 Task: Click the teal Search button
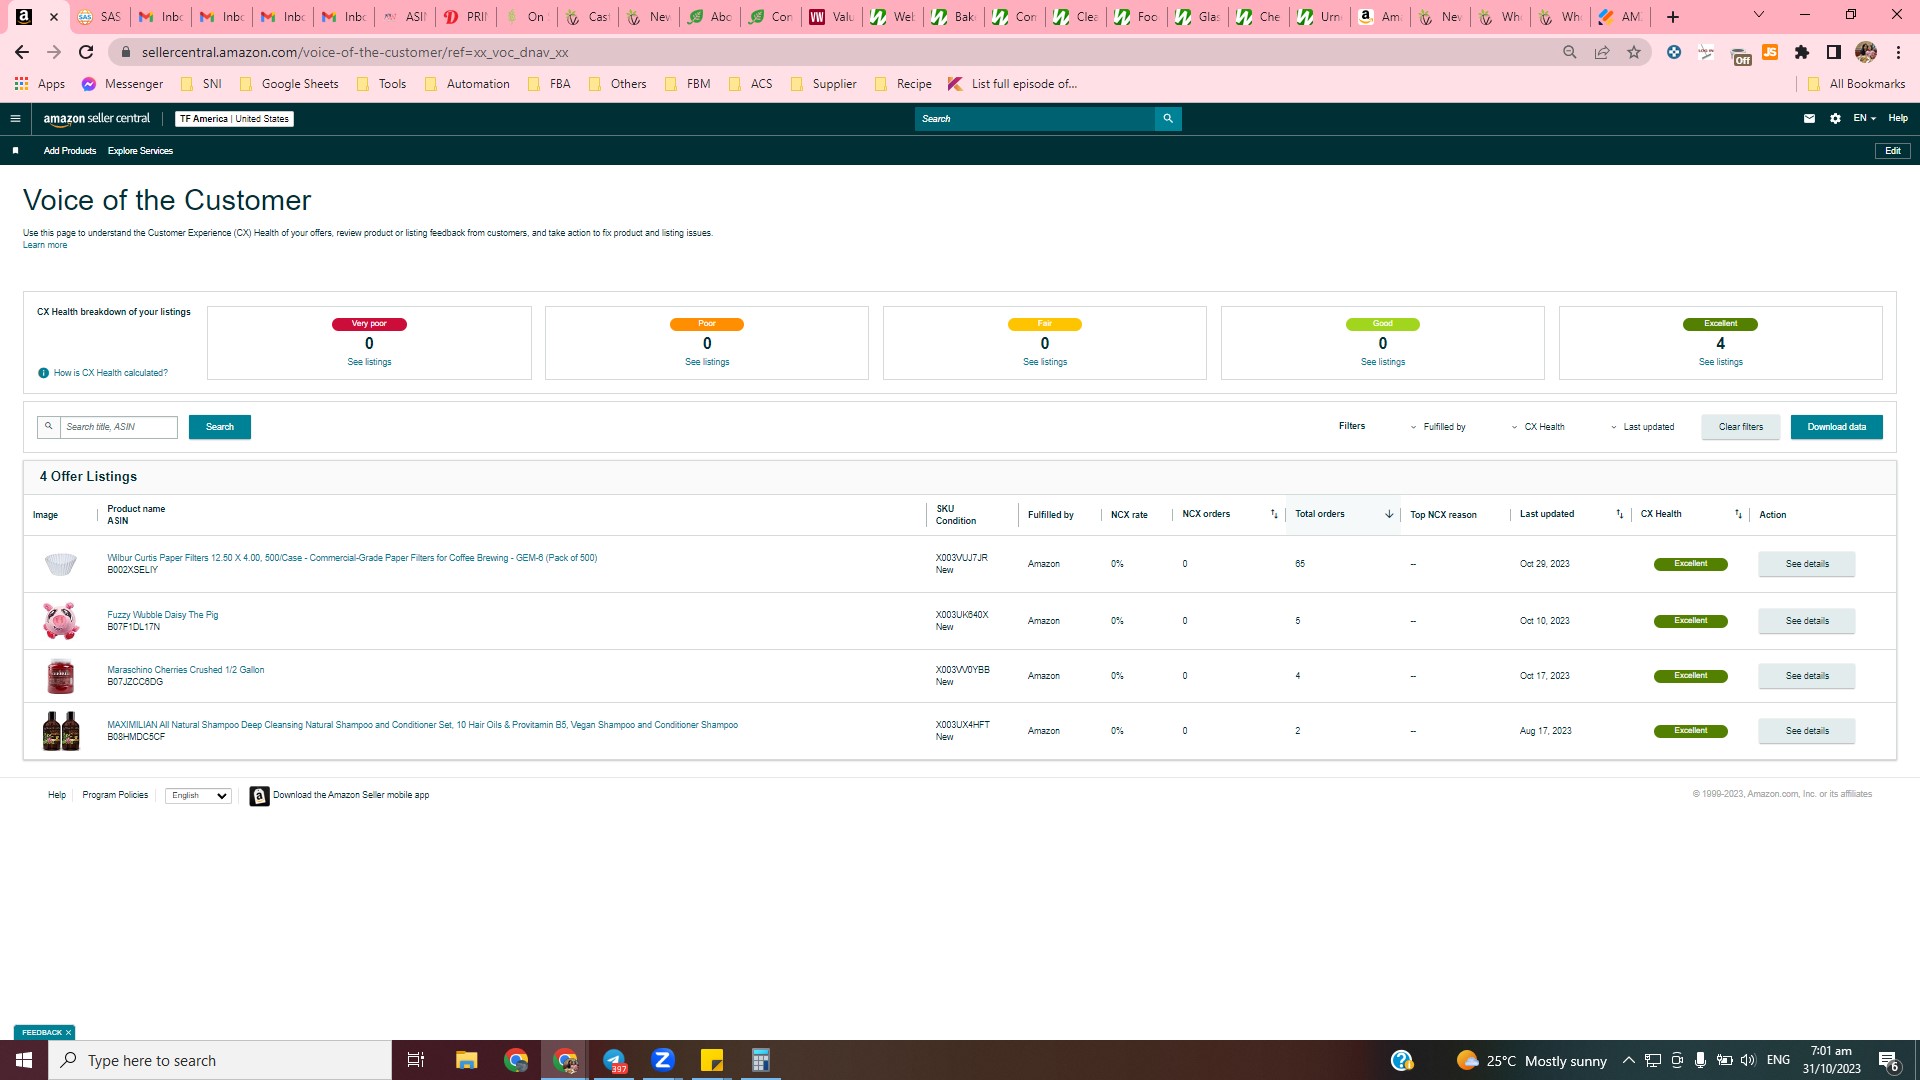220,427
